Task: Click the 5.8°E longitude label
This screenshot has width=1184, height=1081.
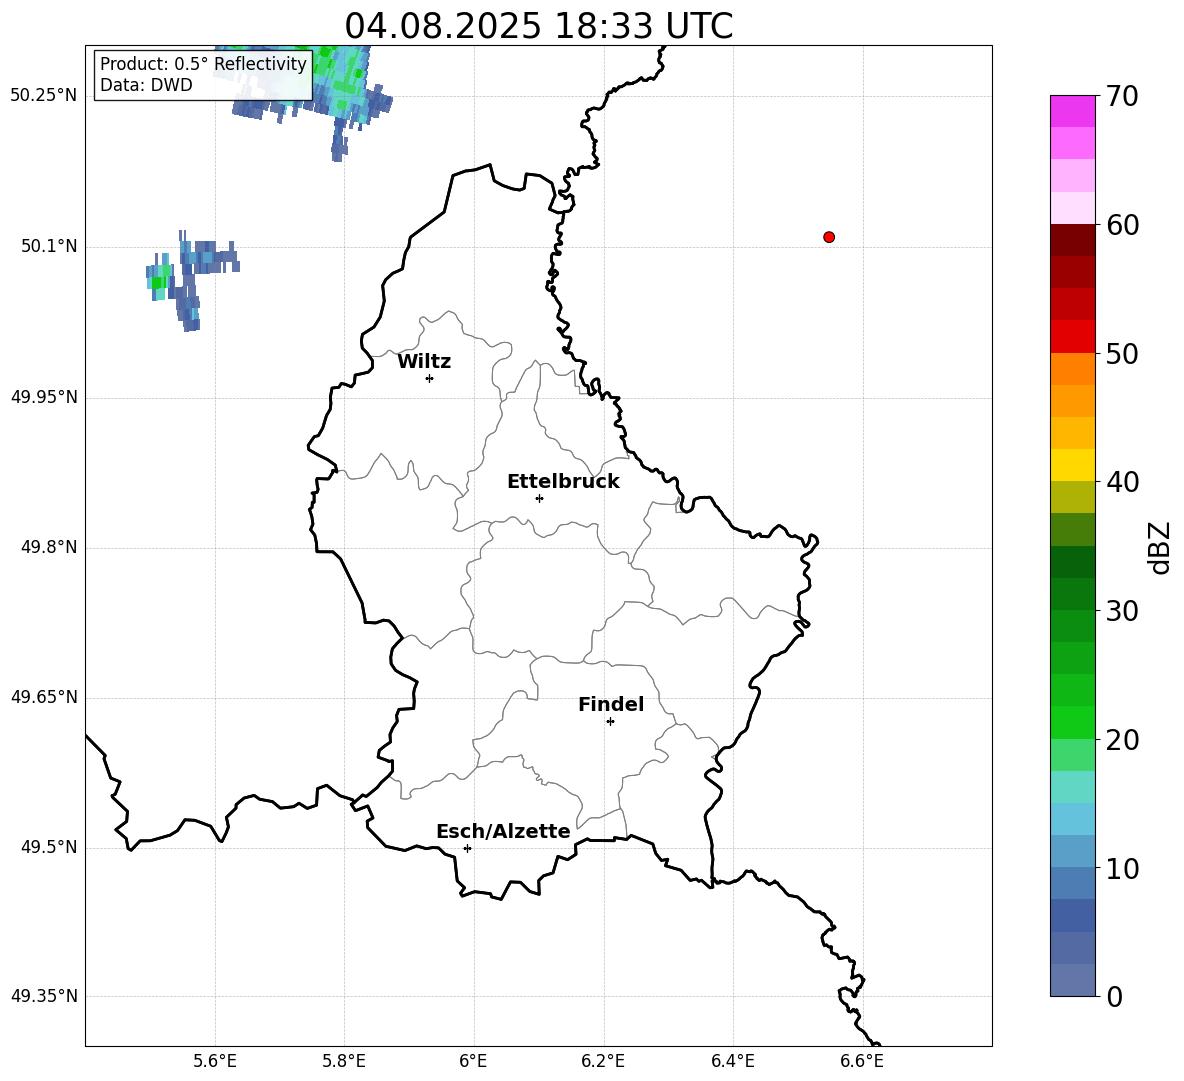Action: click(344, 1061)
